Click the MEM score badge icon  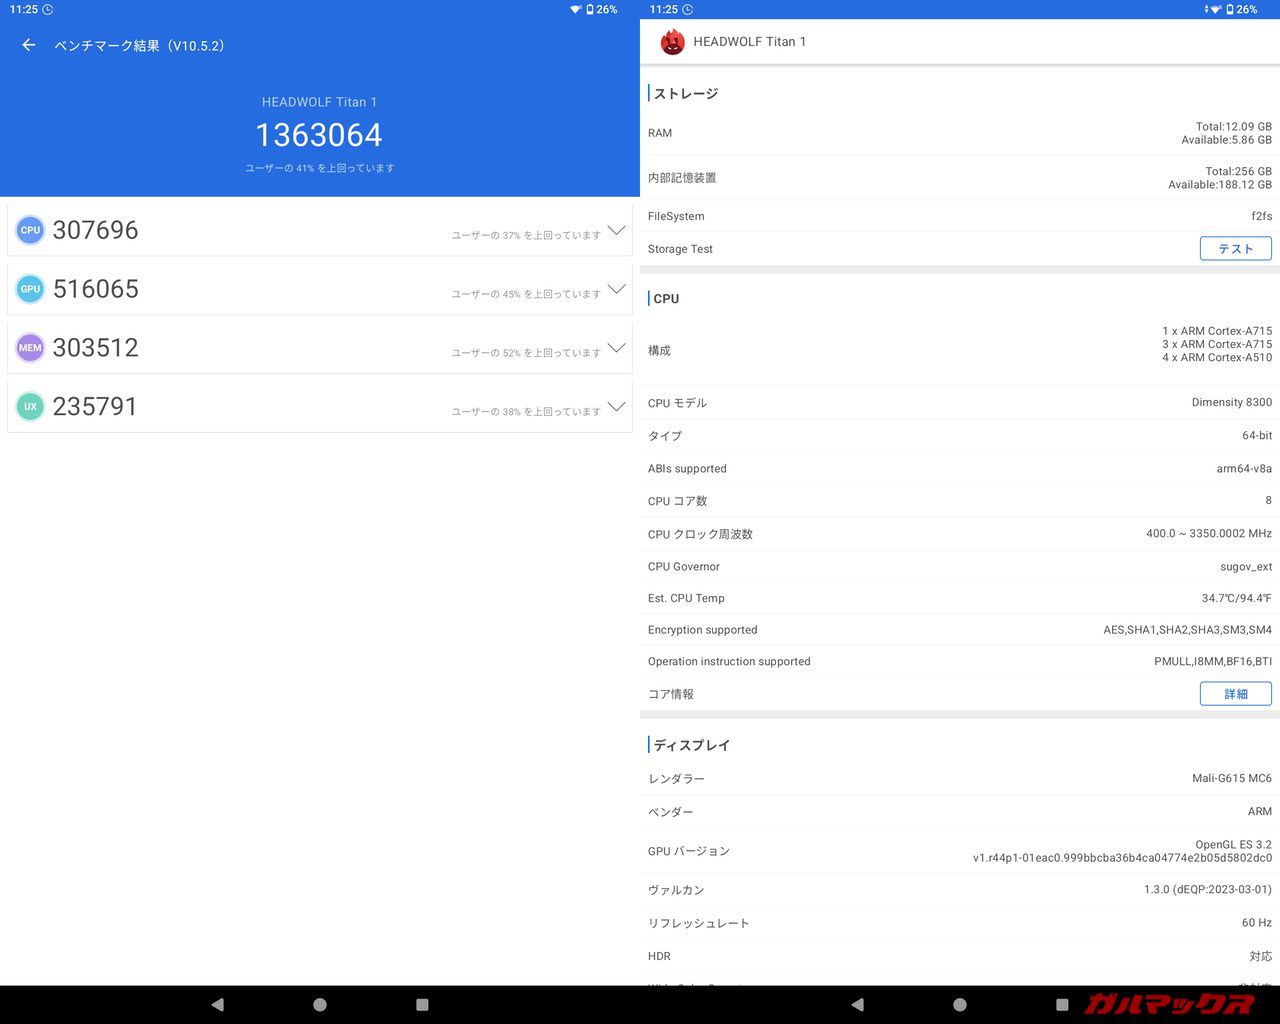coord(31,348)
